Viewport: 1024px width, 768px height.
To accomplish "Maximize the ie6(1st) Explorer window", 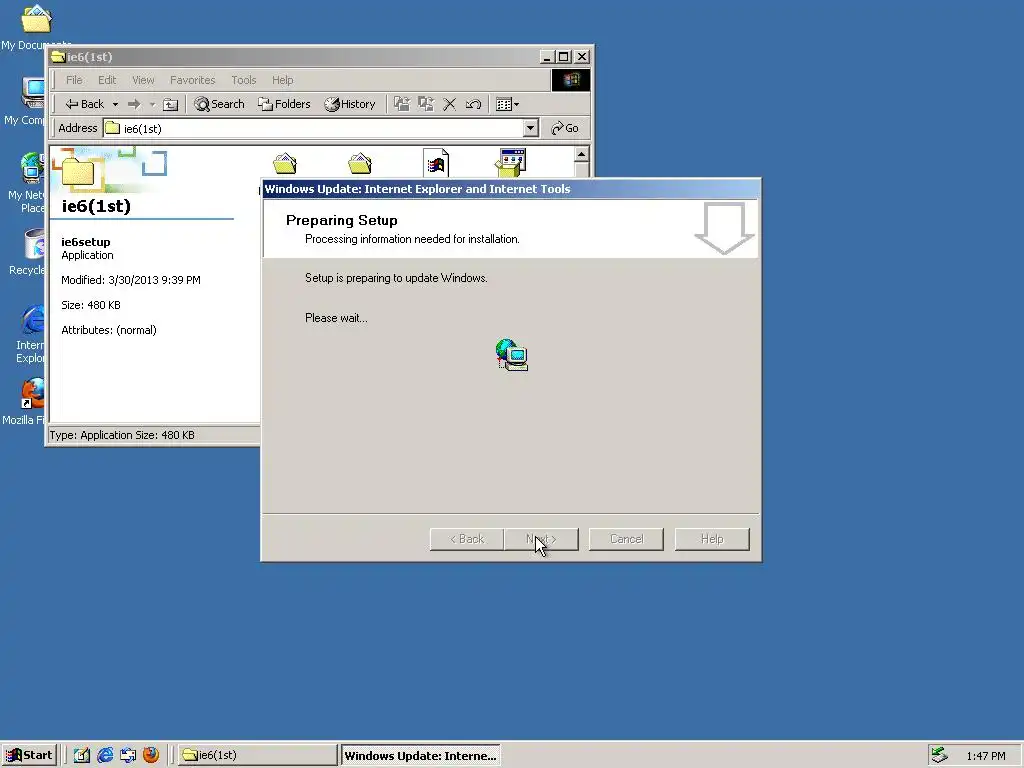I will point(564,57).
